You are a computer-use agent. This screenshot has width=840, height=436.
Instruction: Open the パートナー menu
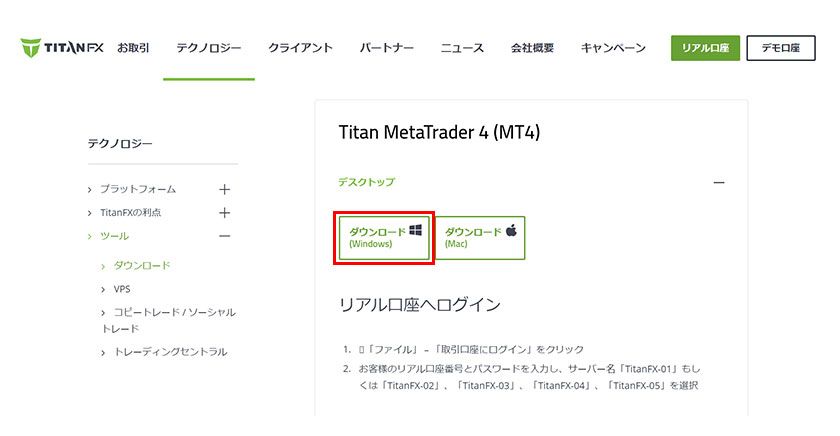tap(386, 48)
